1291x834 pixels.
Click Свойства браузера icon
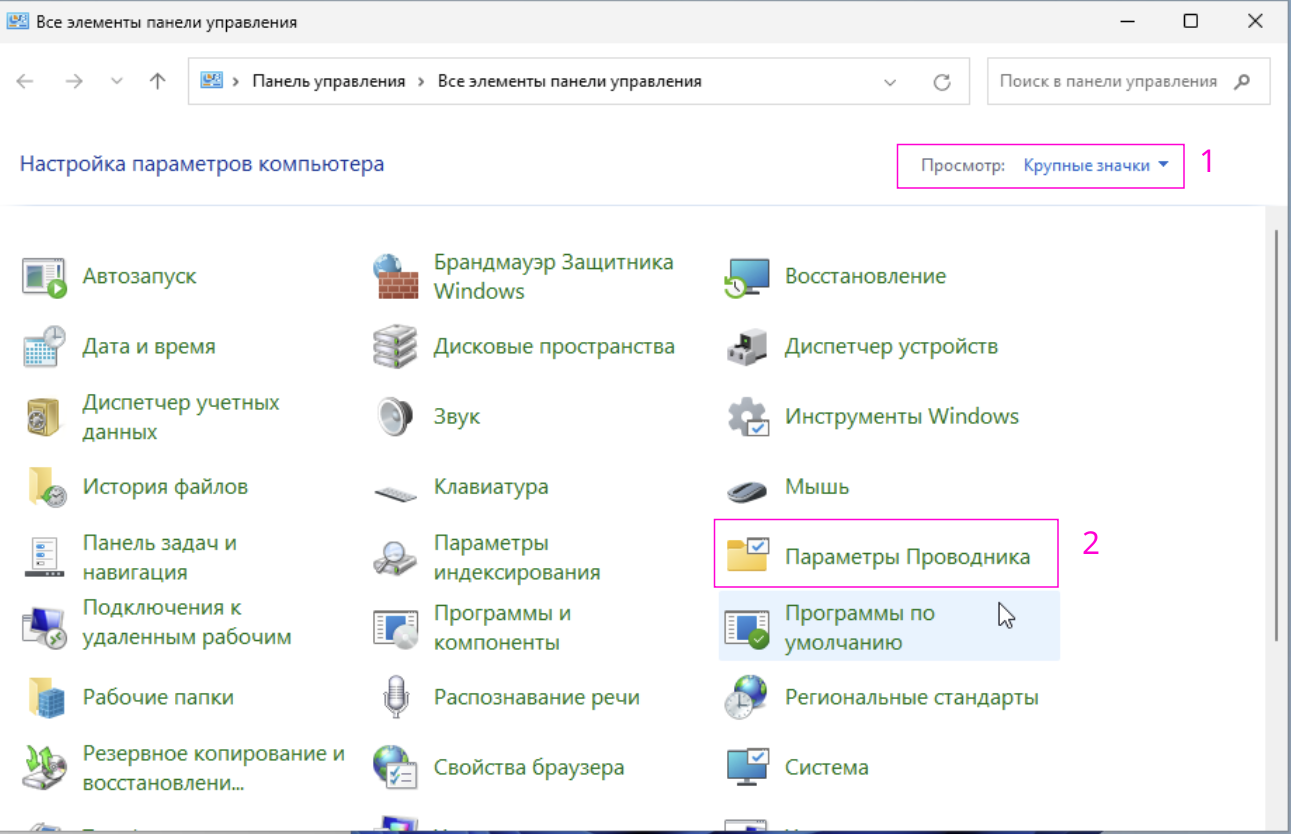(x=396, y=767)
